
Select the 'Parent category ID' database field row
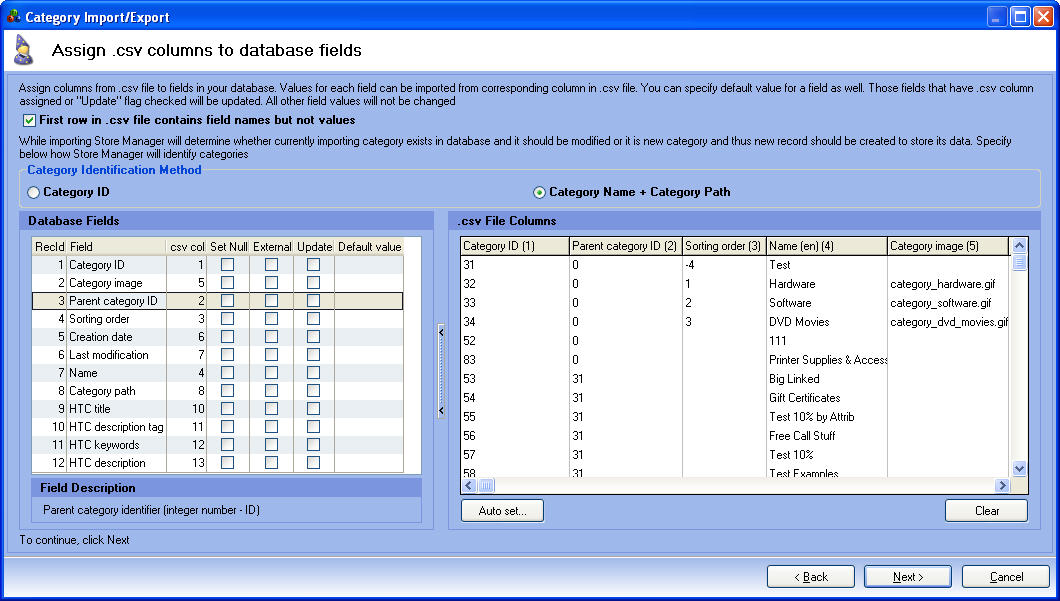coord(118,301)
